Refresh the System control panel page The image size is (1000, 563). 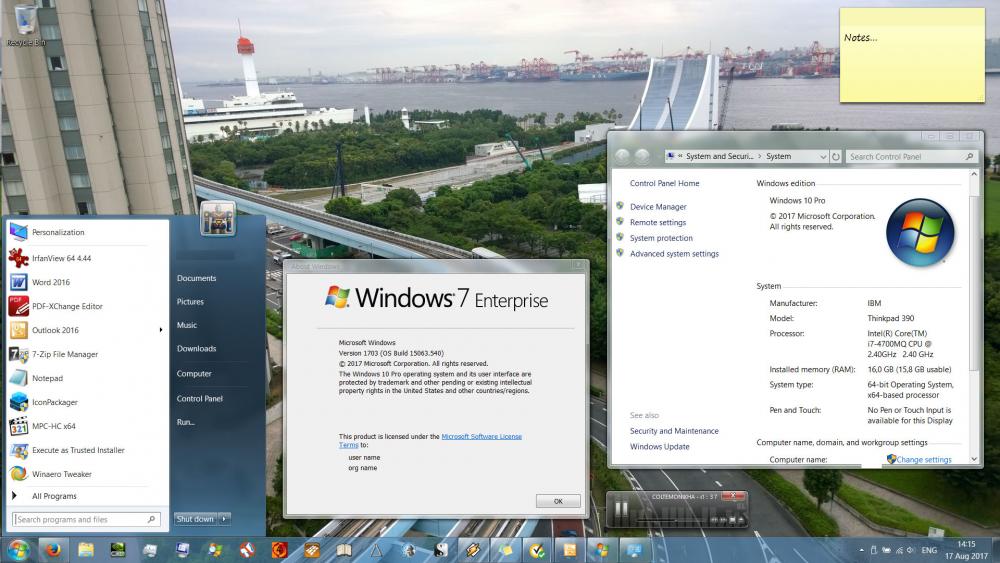point(835,156)
